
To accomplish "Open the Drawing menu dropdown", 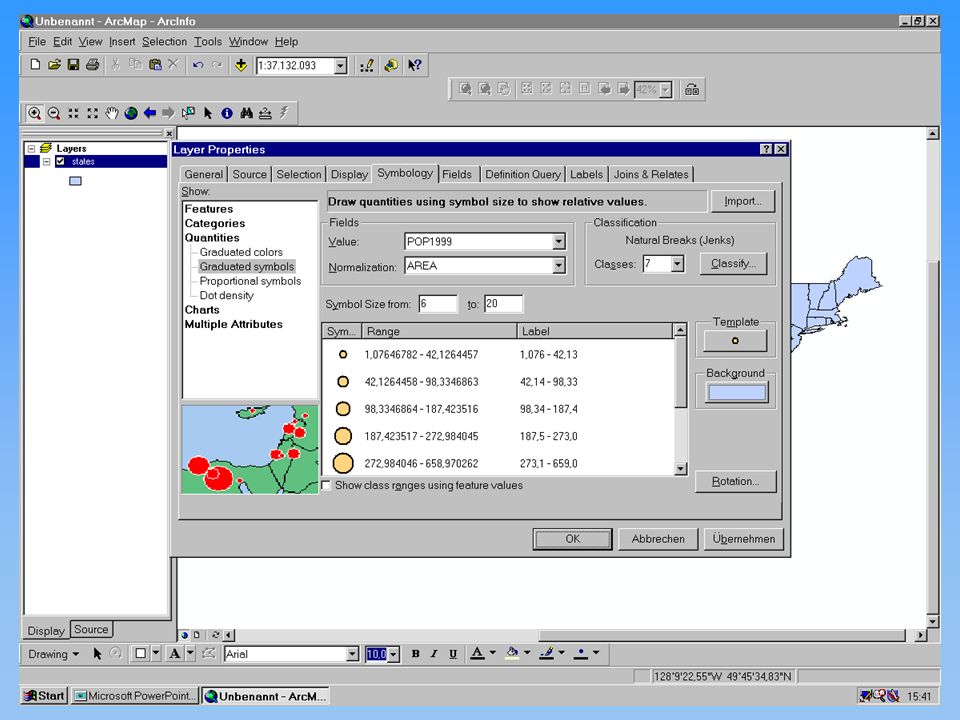I will tap(53, 654).
